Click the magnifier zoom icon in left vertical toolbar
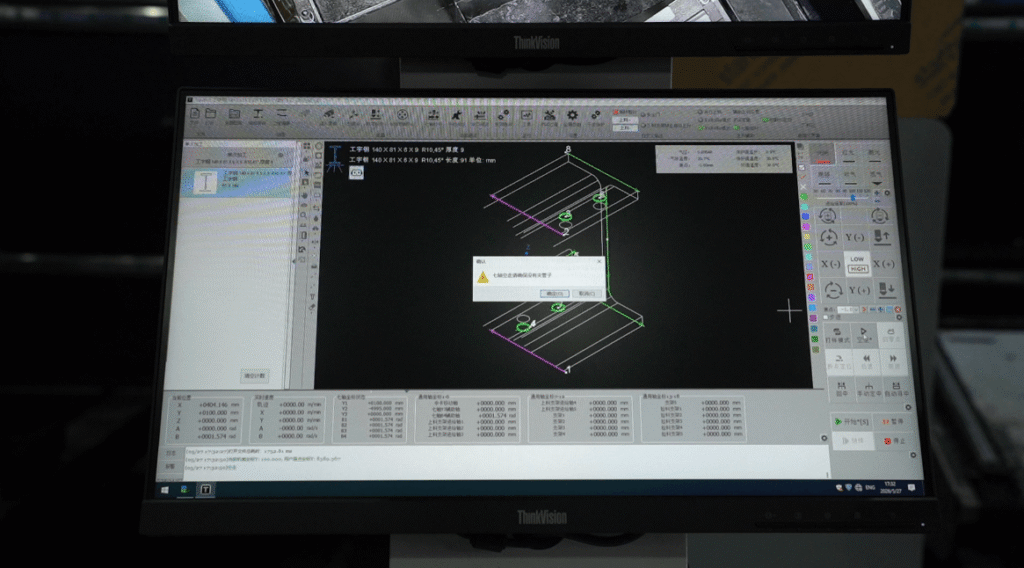Image resolution: width=1024 pixels, height=568 pixels. pos(303,214)
